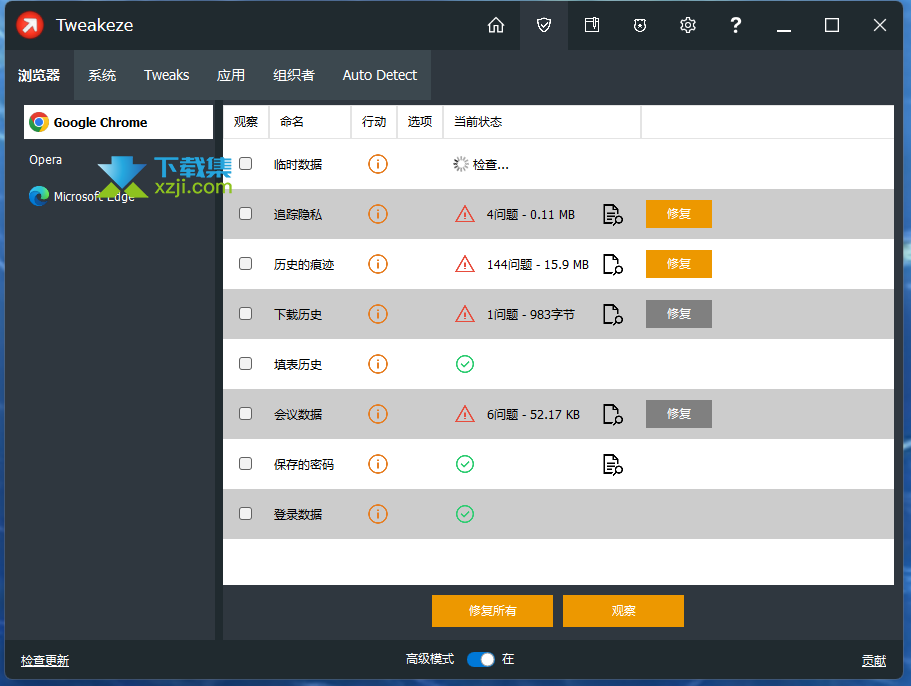This screenshot has width=911, height=686.
Task: Click the 观察 column header
Action: click(x=246, y=121)
